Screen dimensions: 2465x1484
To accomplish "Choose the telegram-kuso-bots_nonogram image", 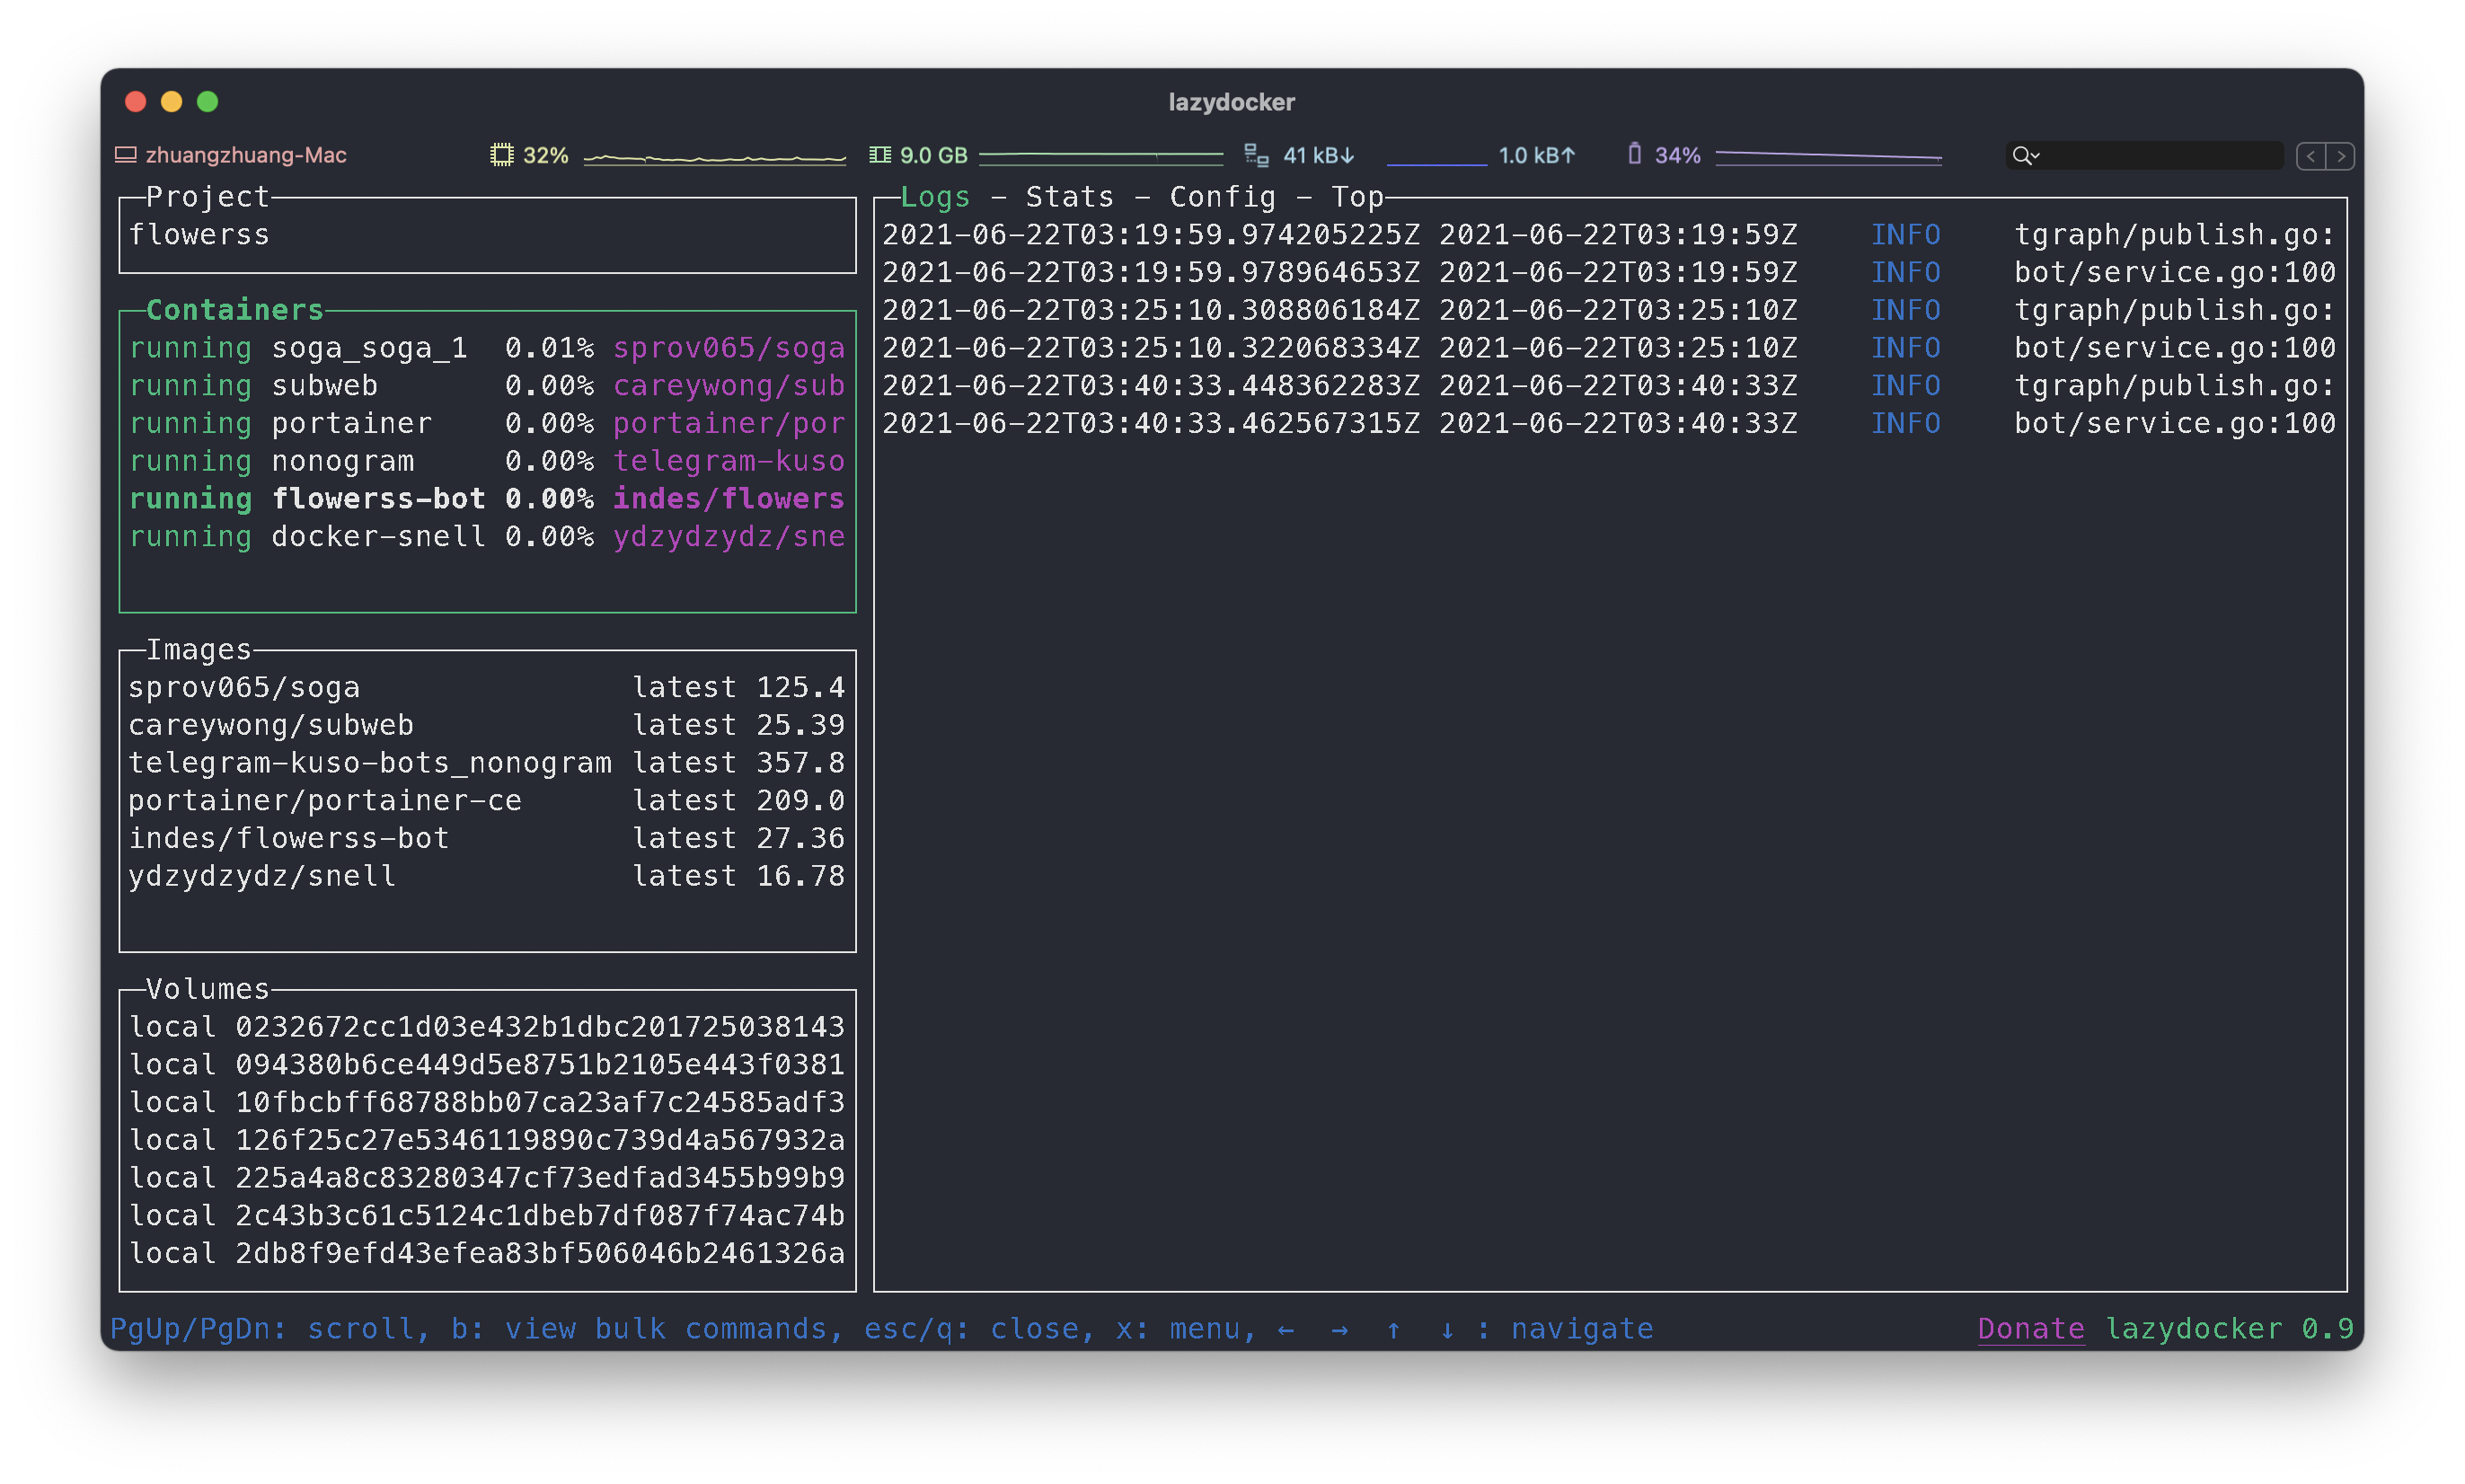I will point(487,763).
